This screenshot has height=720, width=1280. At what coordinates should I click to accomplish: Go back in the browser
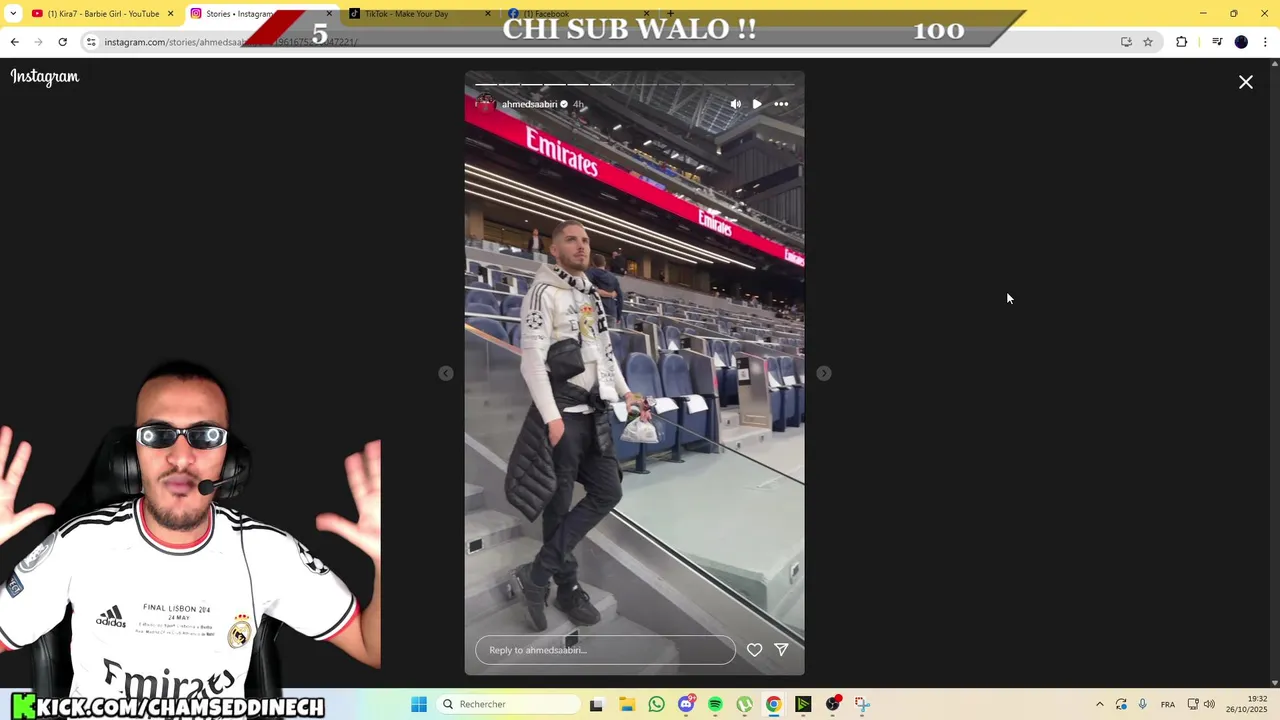tap(14, 42)
